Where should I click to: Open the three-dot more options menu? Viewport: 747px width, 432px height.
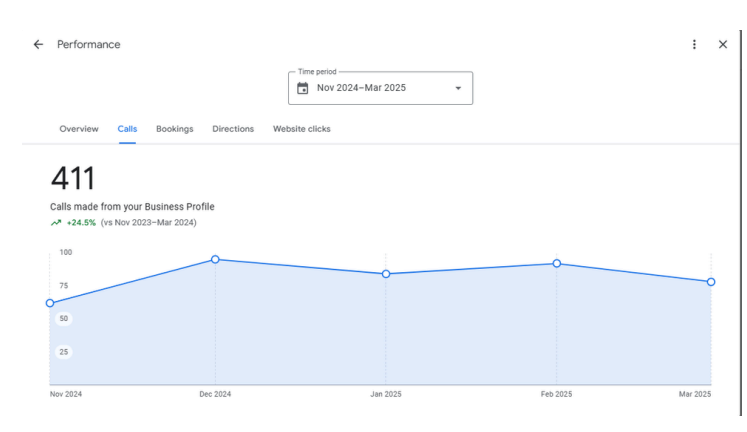coord(694,45)
